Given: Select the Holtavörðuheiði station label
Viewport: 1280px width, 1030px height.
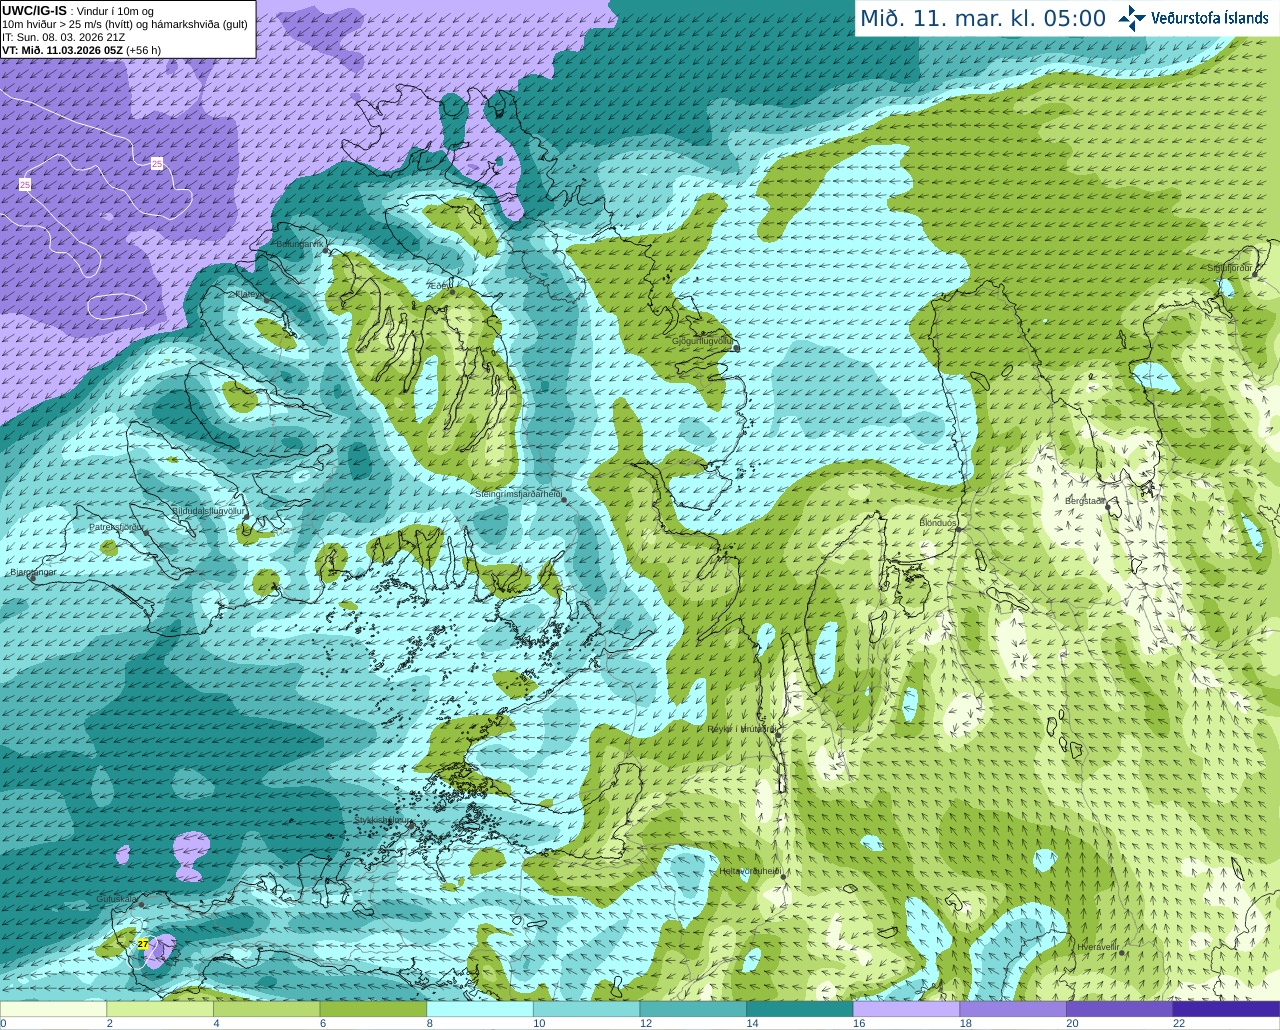Looking at the screenshot, I should coord(750,871).
